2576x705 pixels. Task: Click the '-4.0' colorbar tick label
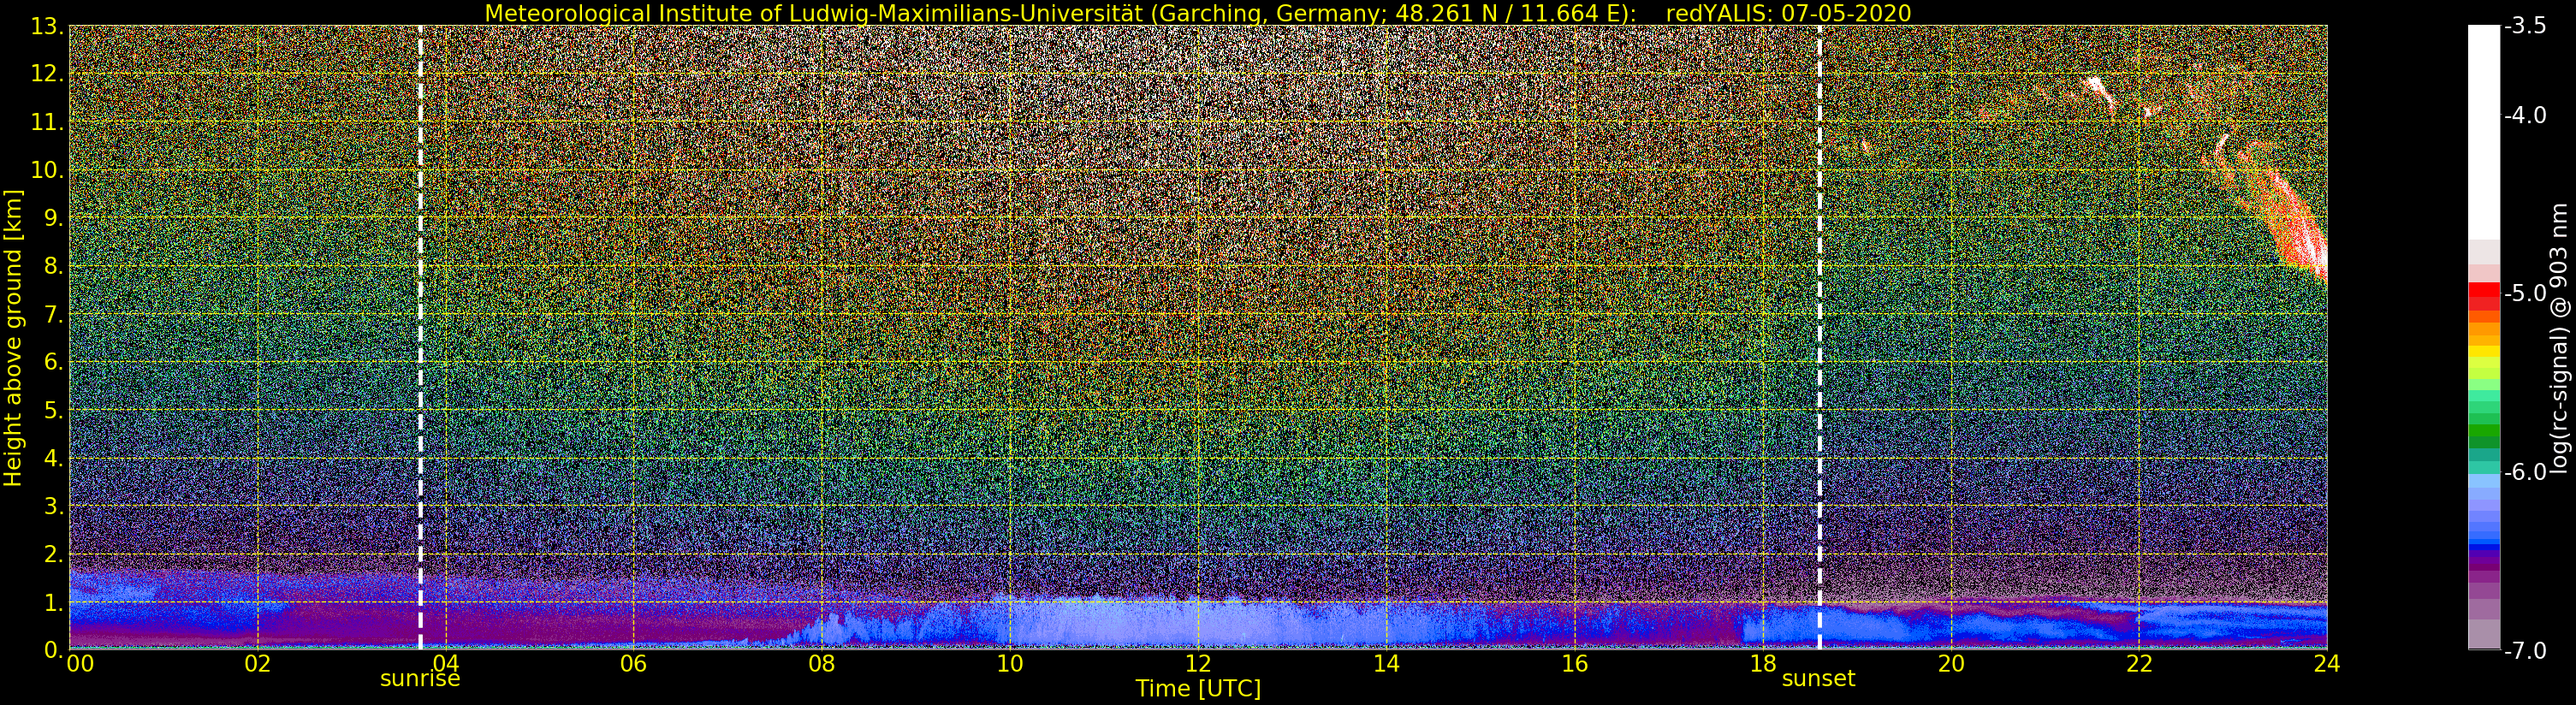2525,115
